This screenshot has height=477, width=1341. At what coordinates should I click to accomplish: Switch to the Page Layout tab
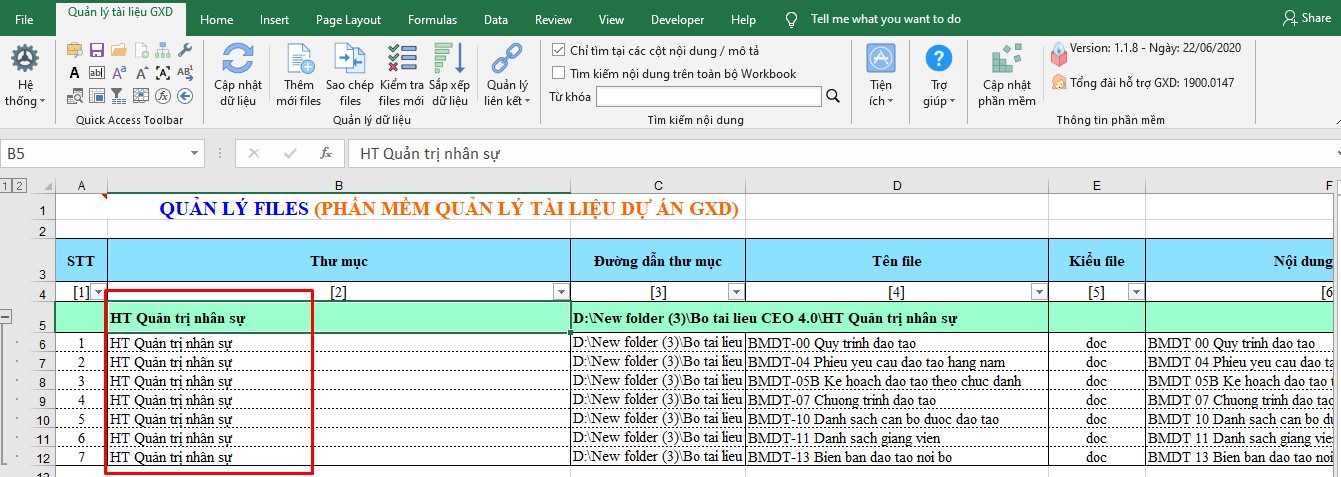pos(348,20)
